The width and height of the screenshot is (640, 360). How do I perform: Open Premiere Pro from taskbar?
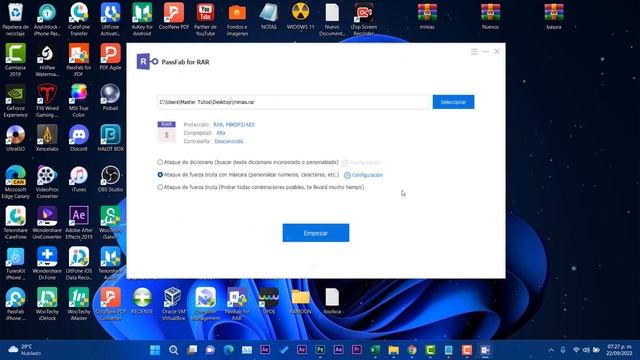357,350
